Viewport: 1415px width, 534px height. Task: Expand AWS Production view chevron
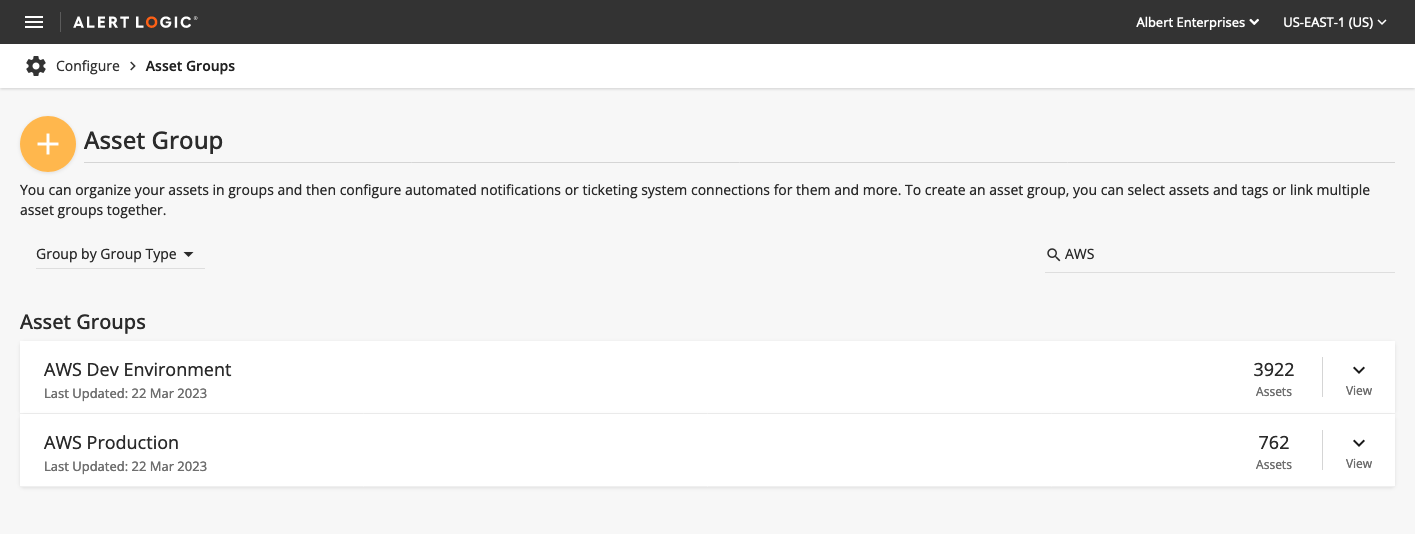(x=1359, y=443)
